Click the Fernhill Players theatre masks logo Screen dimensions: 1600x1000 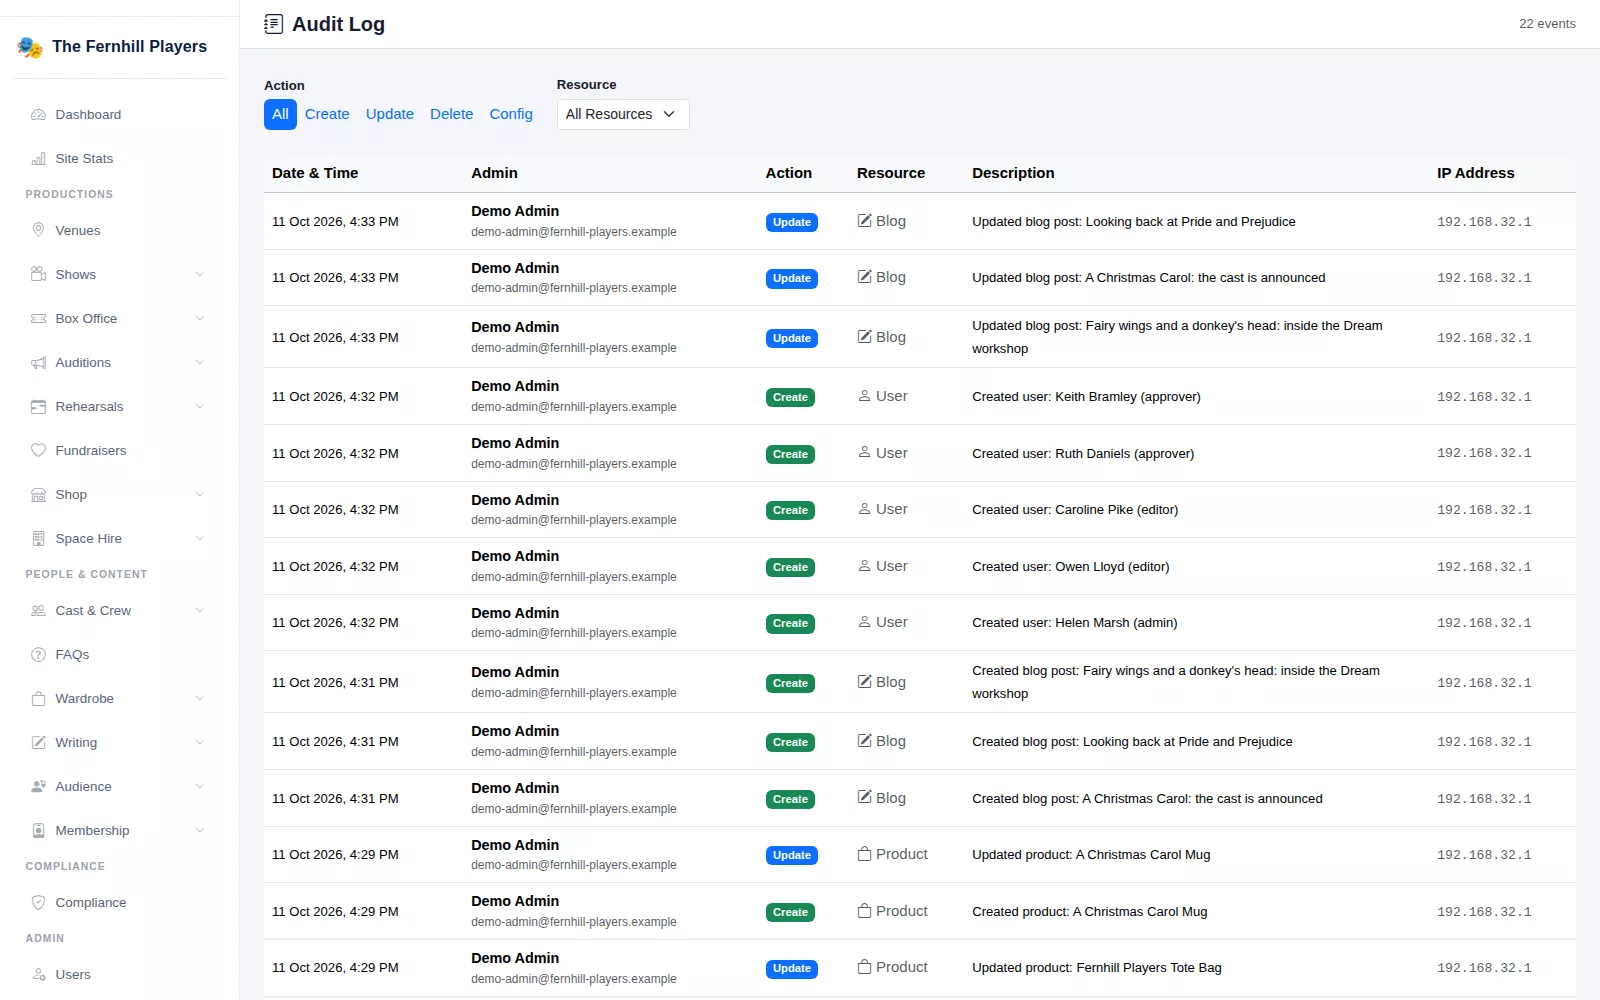tap(30, 47)
